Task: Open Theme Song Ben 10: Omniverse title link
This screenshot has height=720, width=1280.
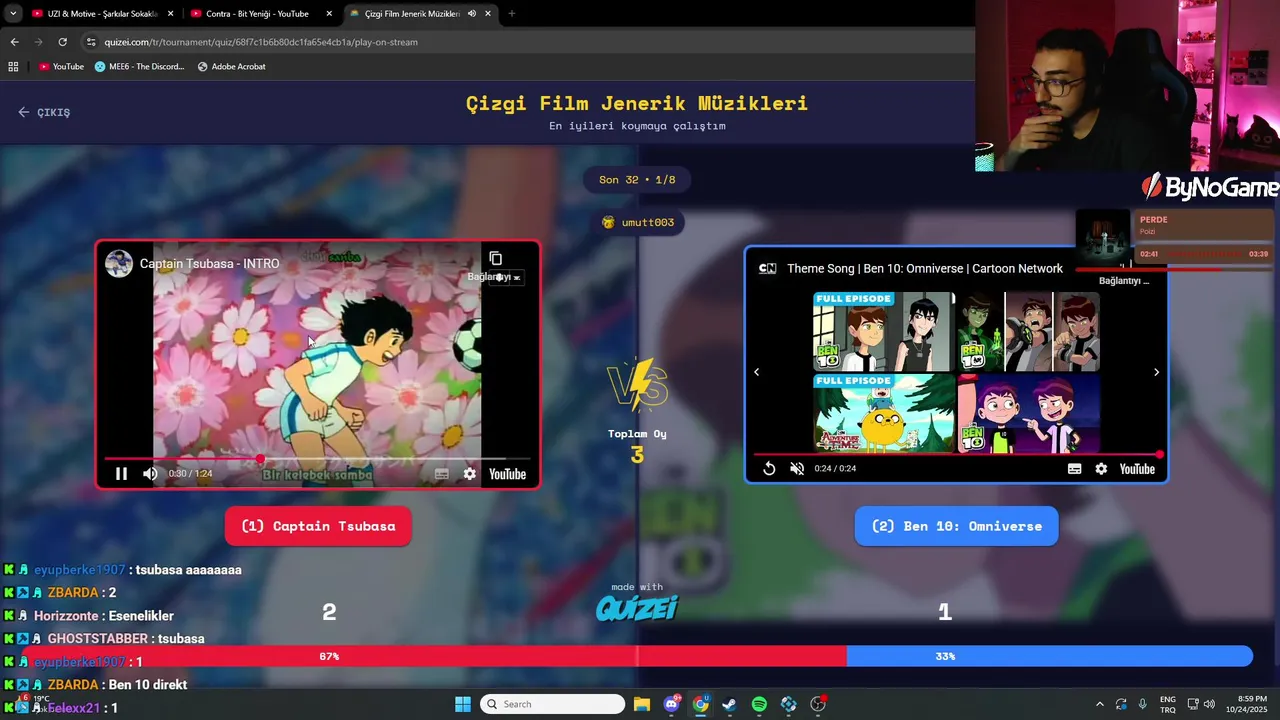Action: pos(925,268)
